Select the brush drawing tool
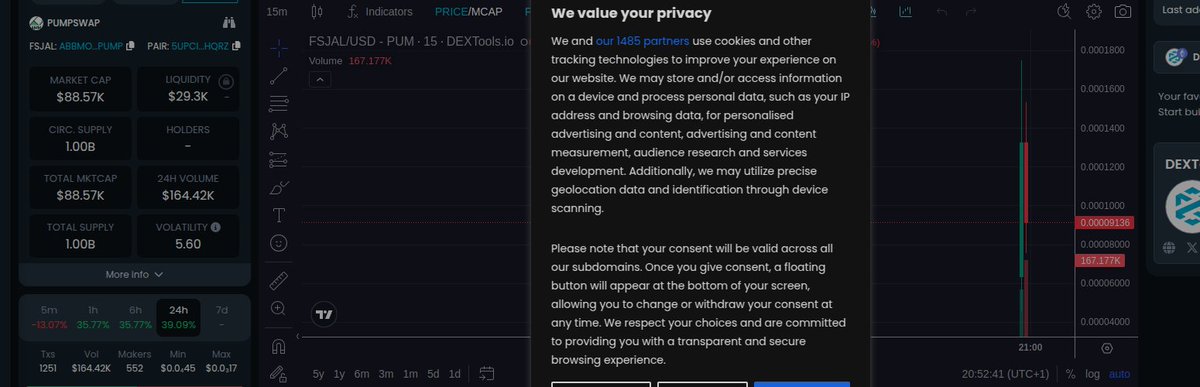The width and height of the screenshot is (1200, 387). point(279,187)
